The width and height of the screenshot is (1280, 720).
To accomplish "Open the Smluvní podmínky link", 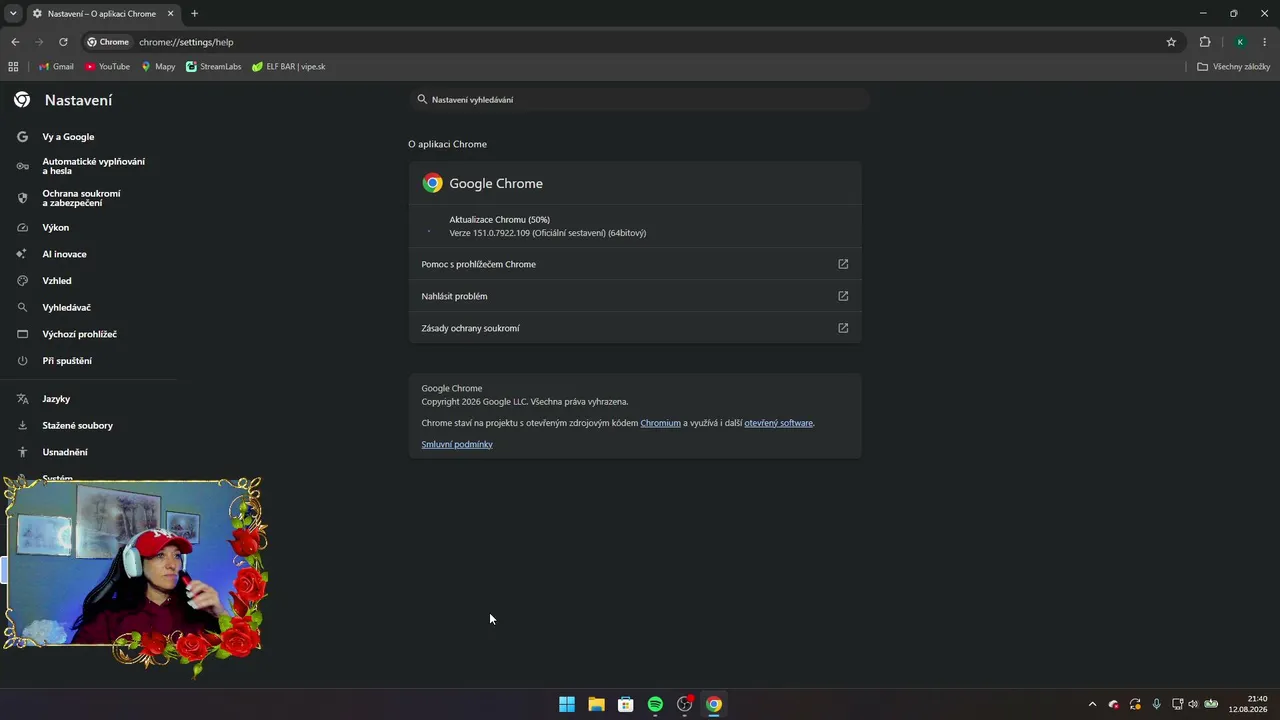I will 457,444.
